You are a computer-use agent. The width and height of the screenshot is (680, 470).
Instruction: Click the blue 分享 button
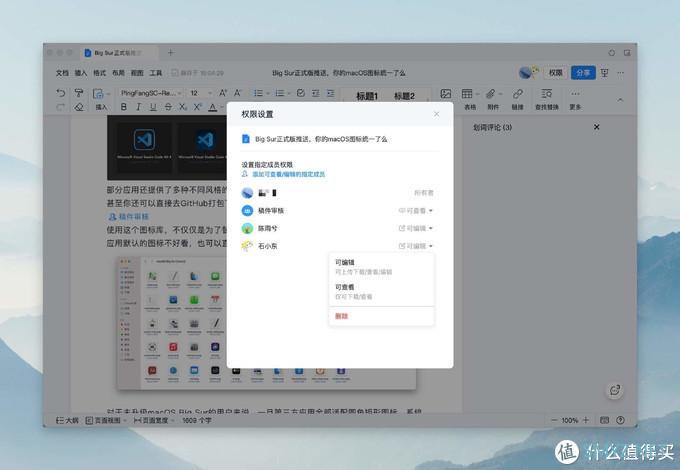point(583,73)
